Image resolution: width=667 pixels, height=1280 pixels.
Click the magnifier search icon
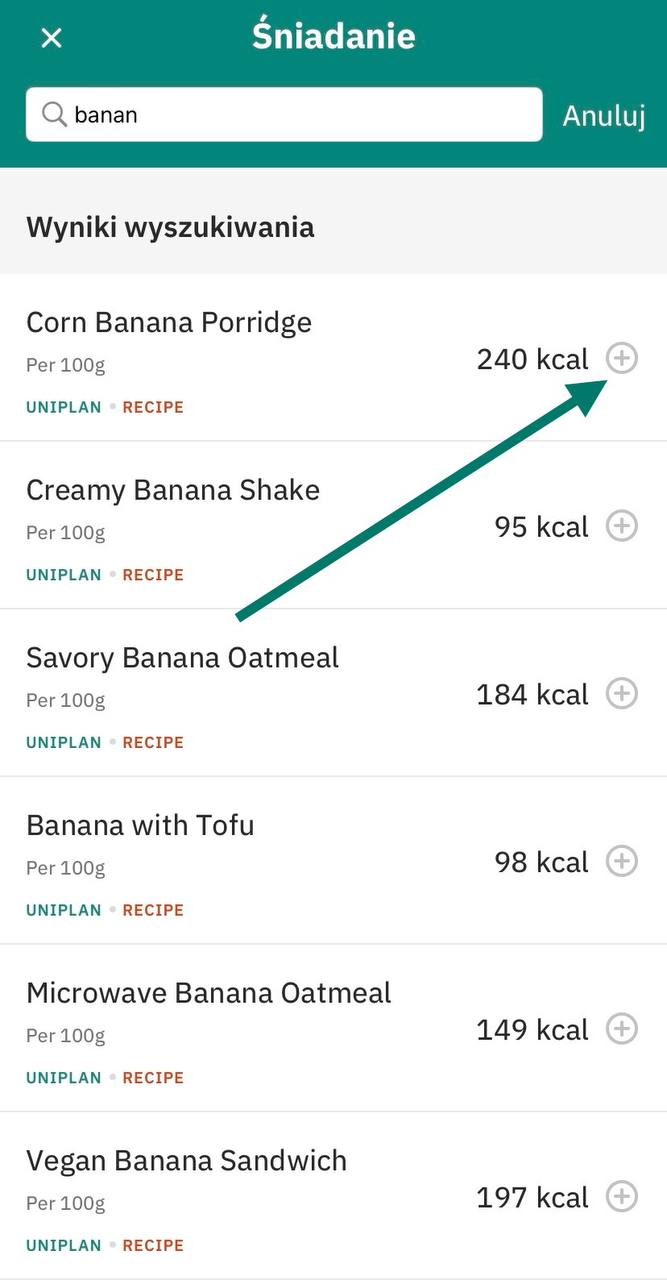[54, 115]
